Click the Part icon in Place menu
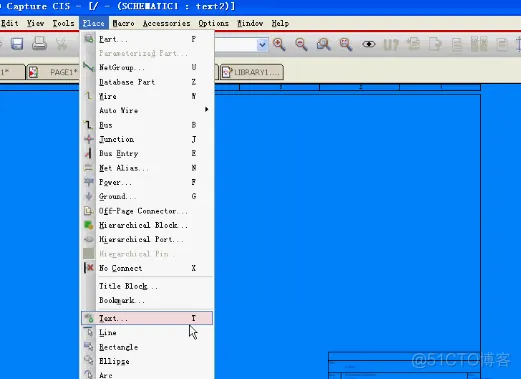This screenshot has width=521, height=379. (x=89, y=39)
